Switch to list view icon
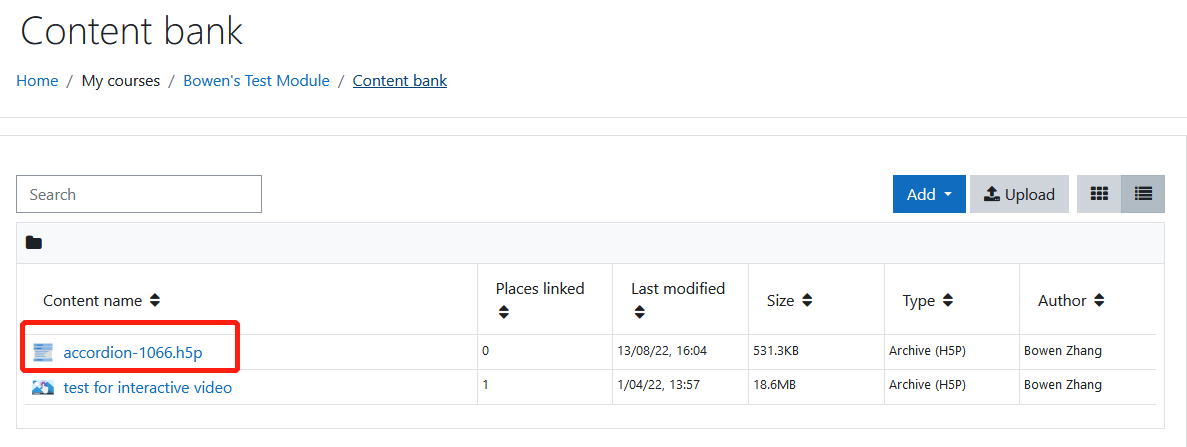The image size is (1187, 447). click(1143, 194)
